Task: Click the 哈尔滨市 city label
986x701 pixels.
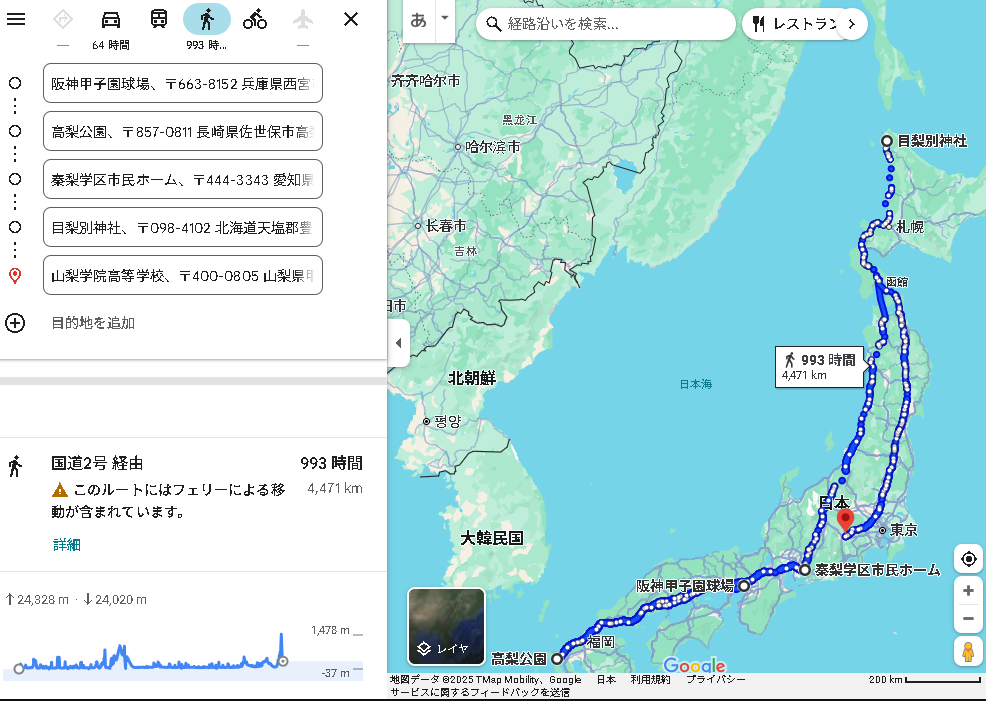Action: (x=492, y=147)
